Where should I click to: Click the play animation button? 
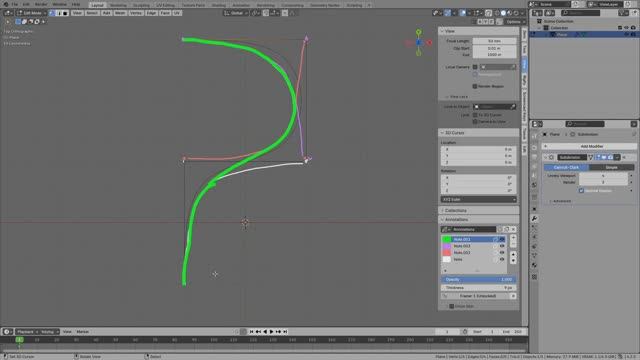pyautogui.click(x=271, y=332)
